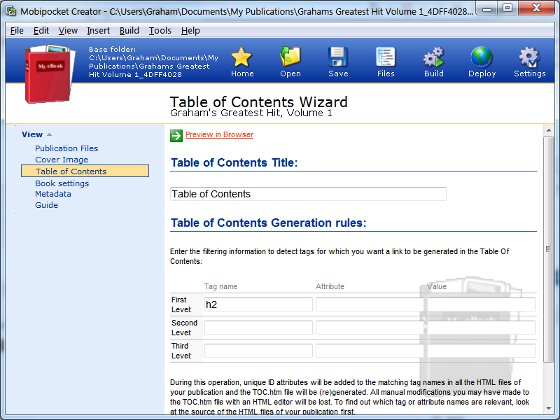Click the Third Level tag name field
Screen dimensions: 560x420
click(x=258, y=351)
